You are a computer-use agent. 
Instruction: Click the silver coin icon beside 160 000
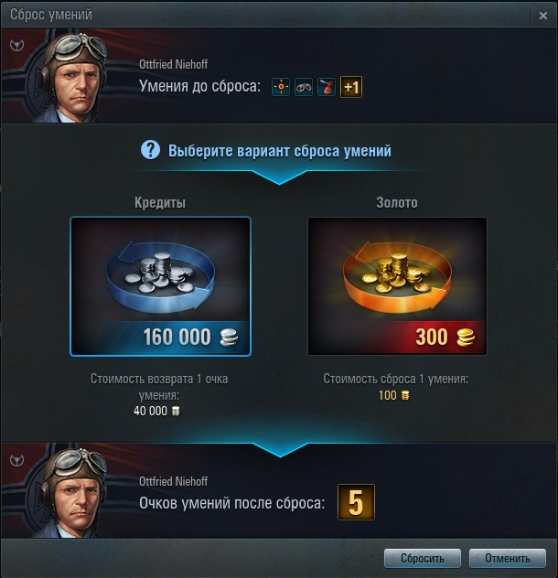pos(229,337)
